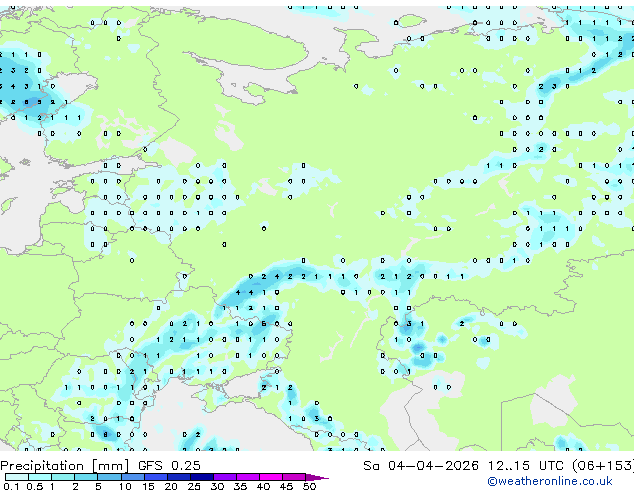Click the '12..15 UTC' time text
The width and height of the screenshot is (634, 490).
point(525,466)
